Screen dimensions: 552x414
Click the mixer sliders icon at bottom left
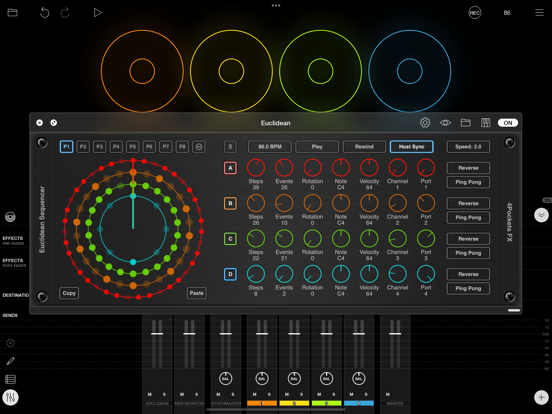11,397
